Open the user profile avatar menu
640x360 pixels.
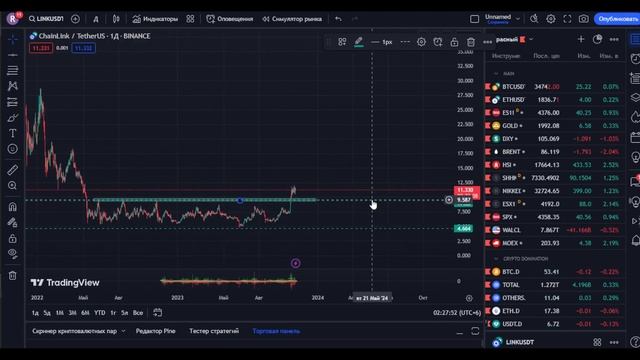pyautogui.click(x=13, y=19)
